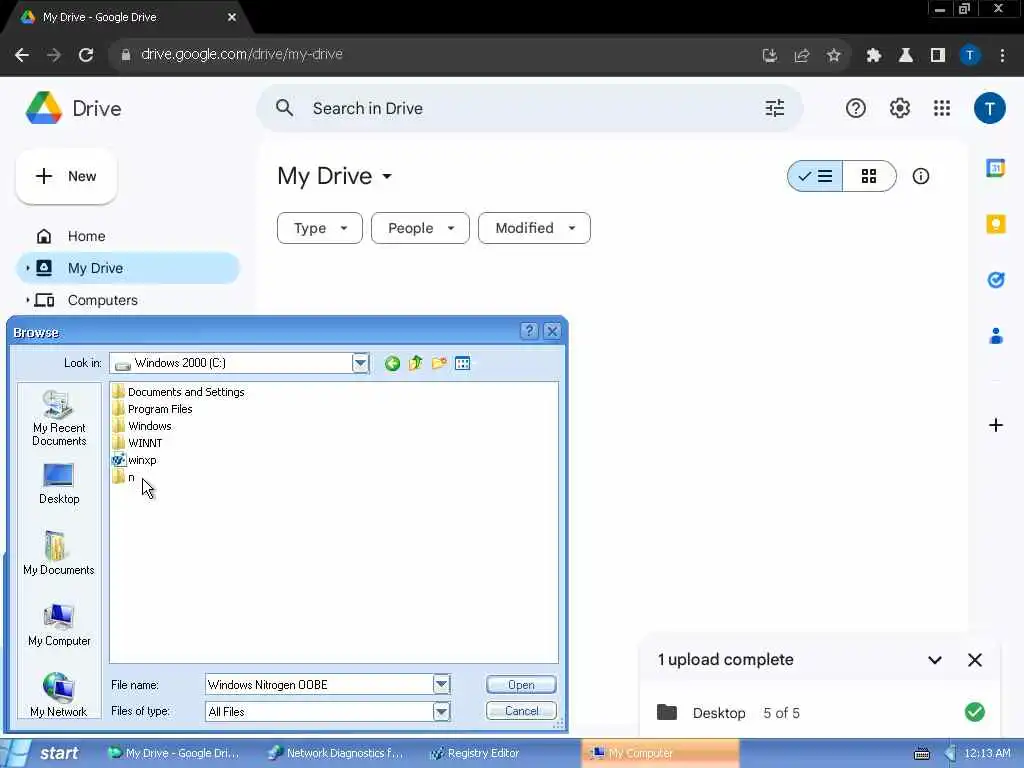
Task: Click the install app icon in address bar
Action: click(770, 56)
